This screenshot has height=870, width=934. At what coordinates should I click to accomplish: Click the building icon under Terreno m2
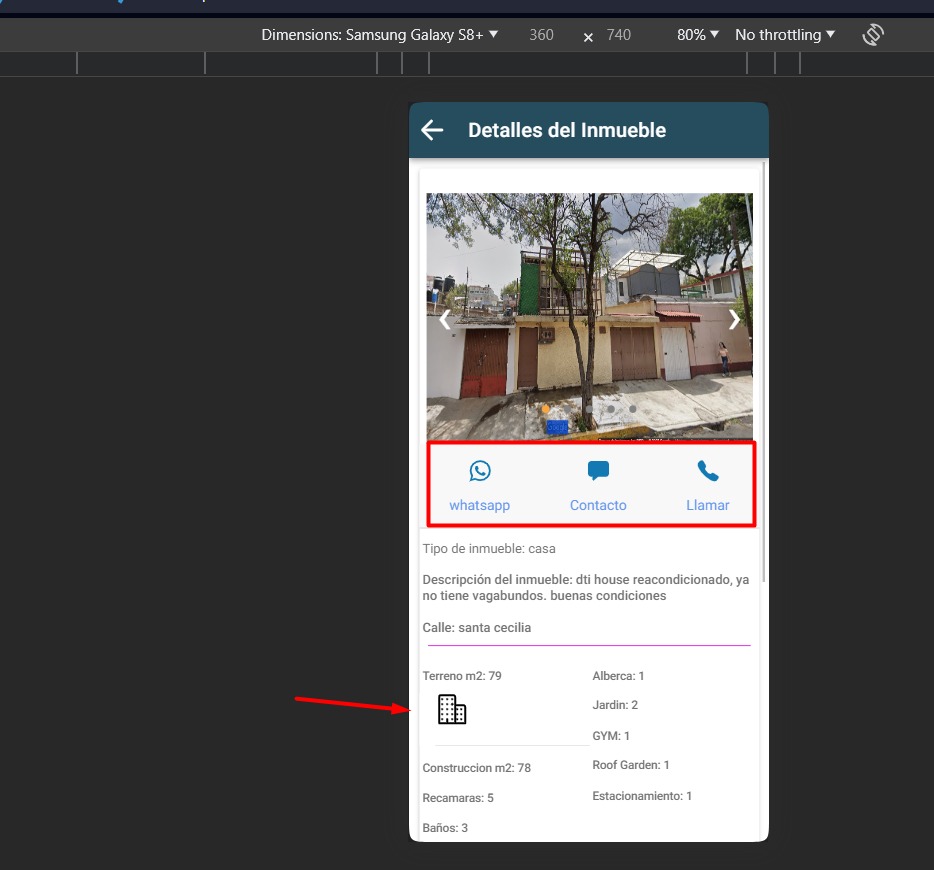pyautogui.click(x=452, y=709)
